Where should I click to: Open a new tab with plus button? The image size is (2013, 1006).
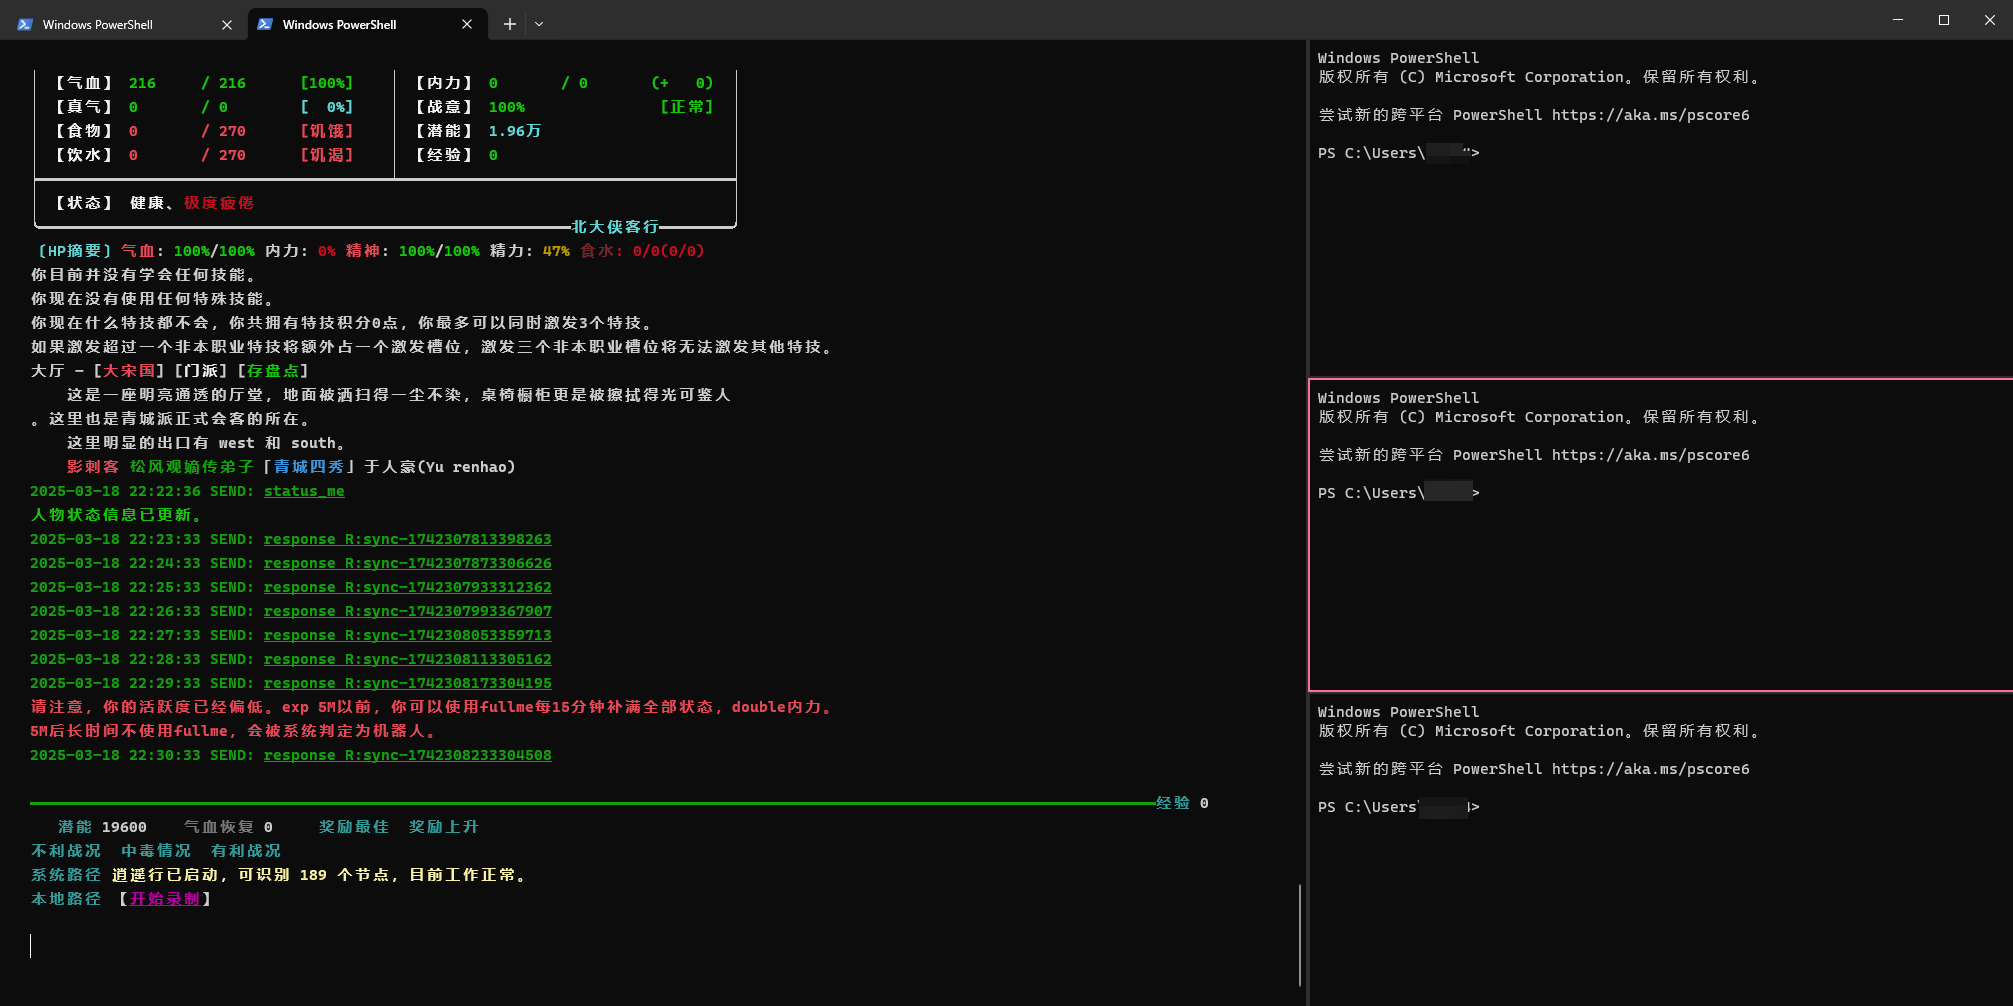510,24
